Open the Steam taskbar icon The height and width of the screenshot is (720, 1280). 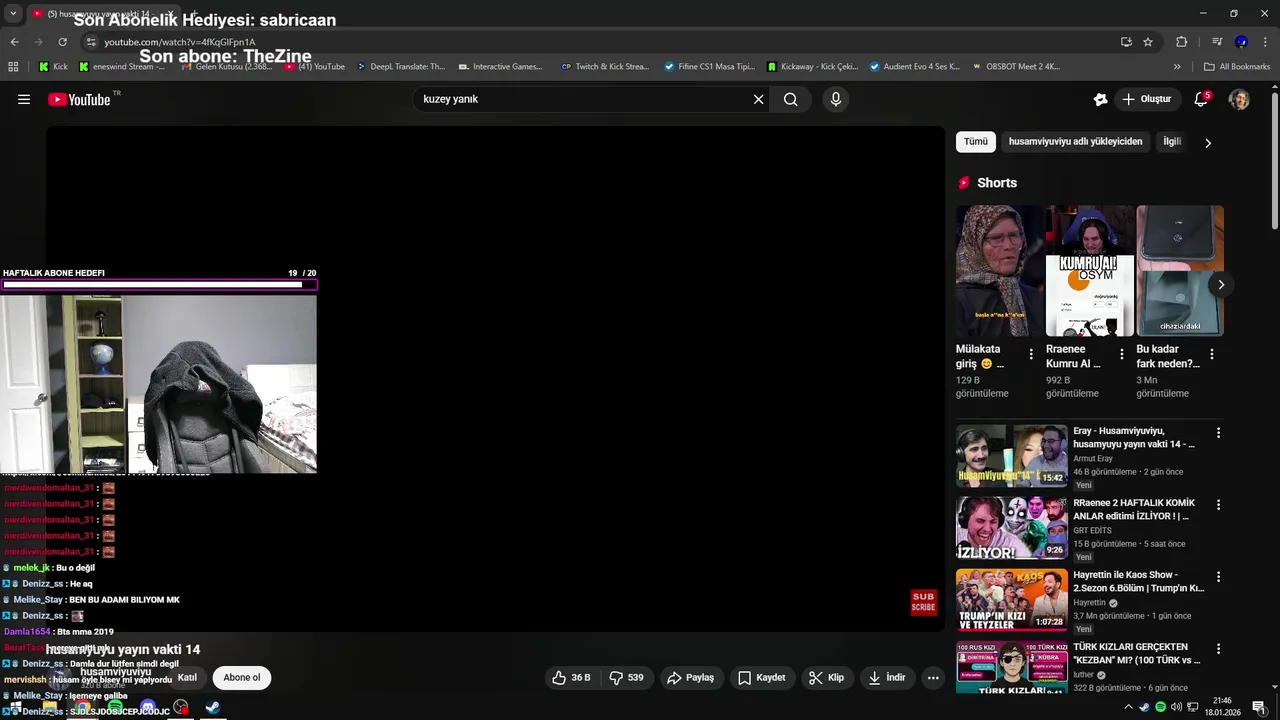pyautogui.click(x=213, y=708)
